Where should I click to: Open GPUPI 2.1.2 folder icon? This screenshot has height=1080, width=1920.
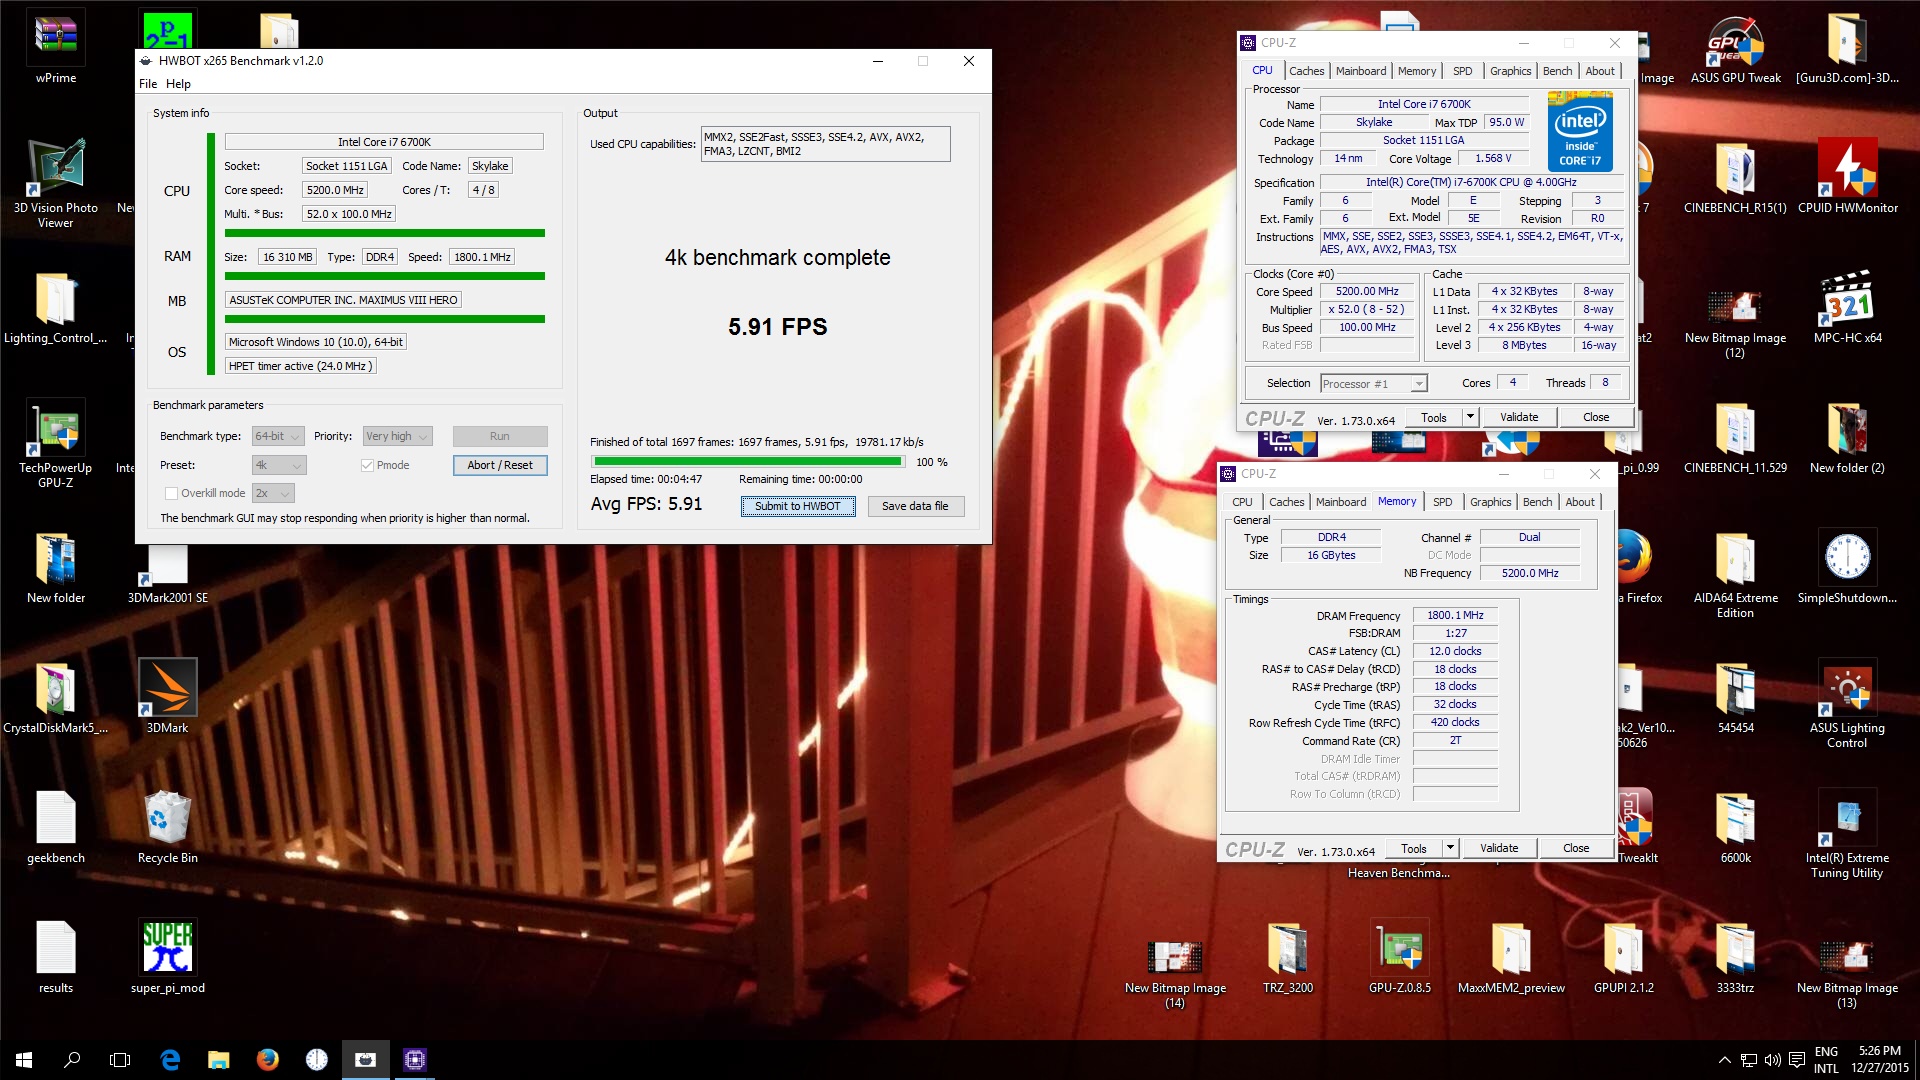tap(1623, 957)
